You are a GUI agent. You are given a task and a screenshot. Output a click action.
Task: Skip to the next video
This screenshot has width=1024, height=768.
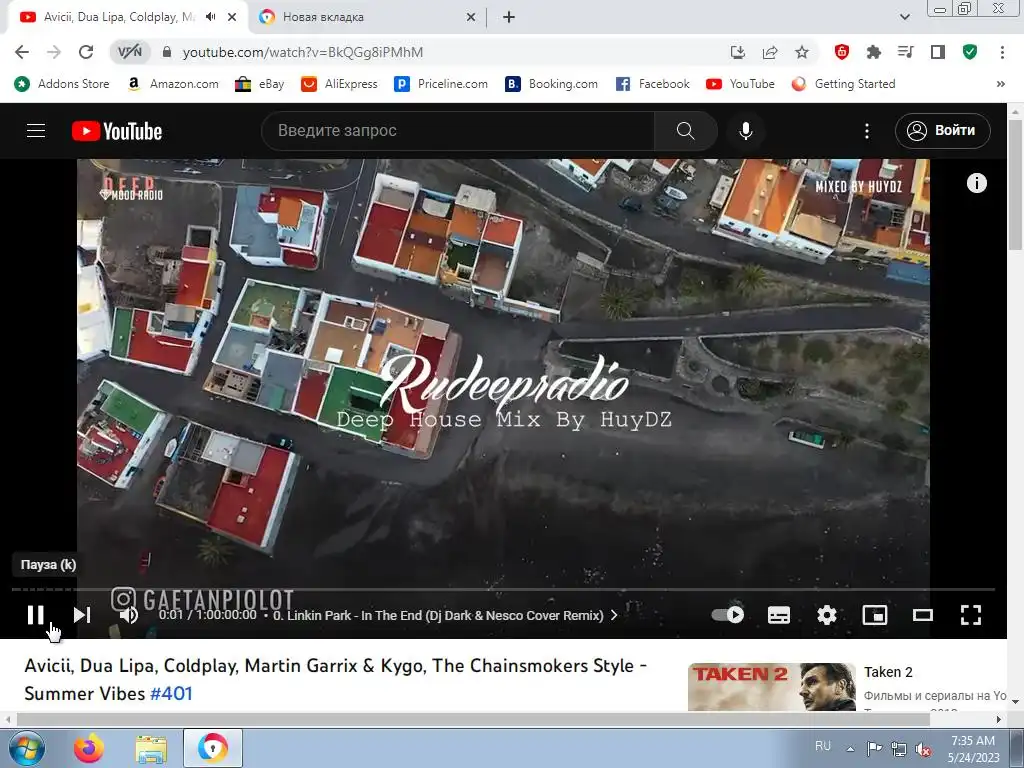(x=82, y=615)
